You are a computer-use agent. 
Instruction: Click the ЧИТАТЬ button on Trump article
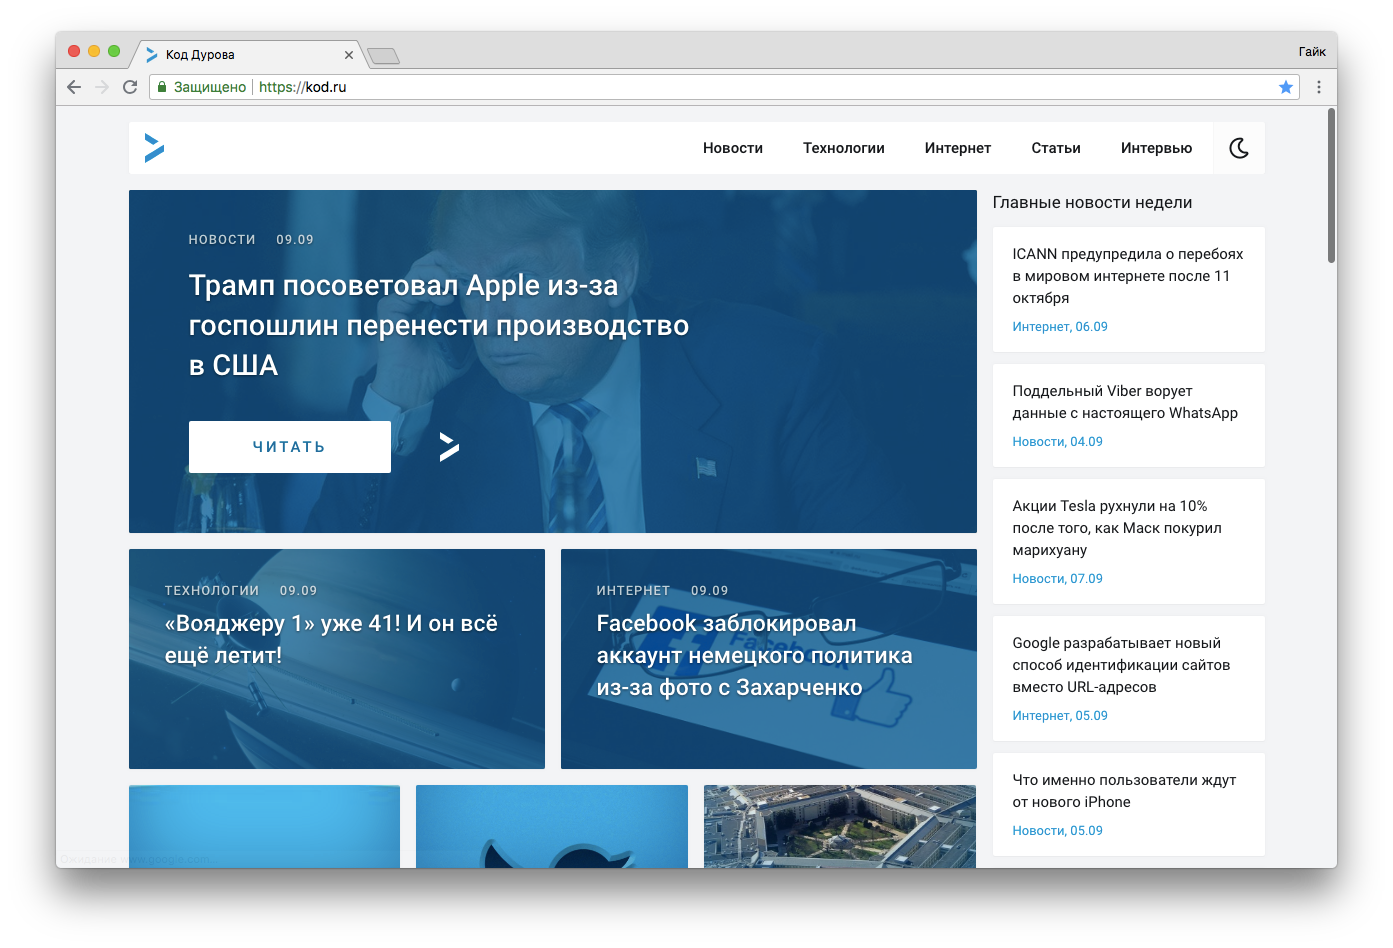(290, 447)
